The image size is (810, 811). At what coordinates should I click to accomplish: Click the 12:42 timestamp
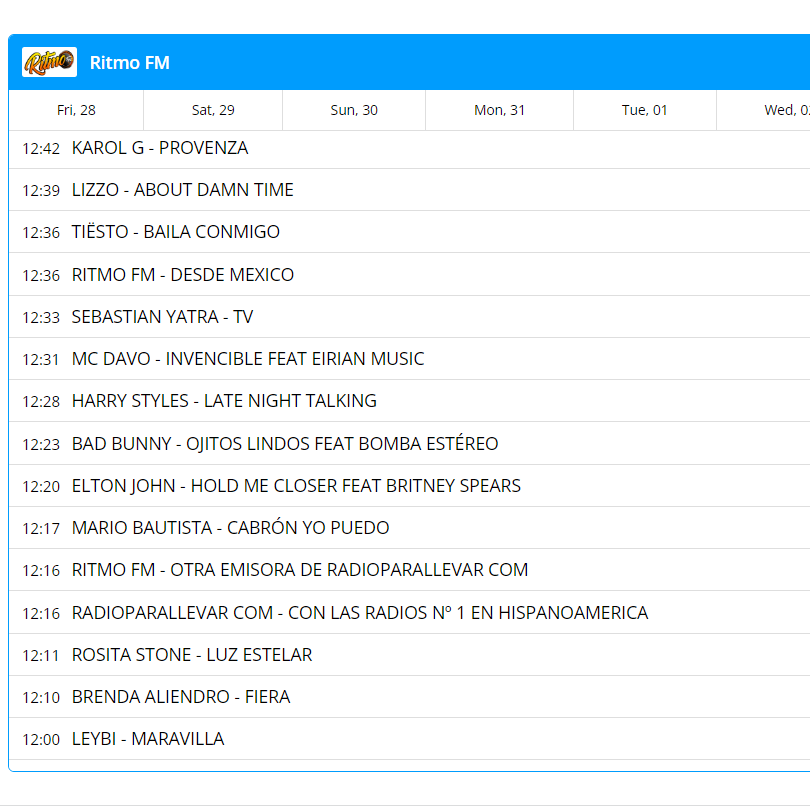41,149
